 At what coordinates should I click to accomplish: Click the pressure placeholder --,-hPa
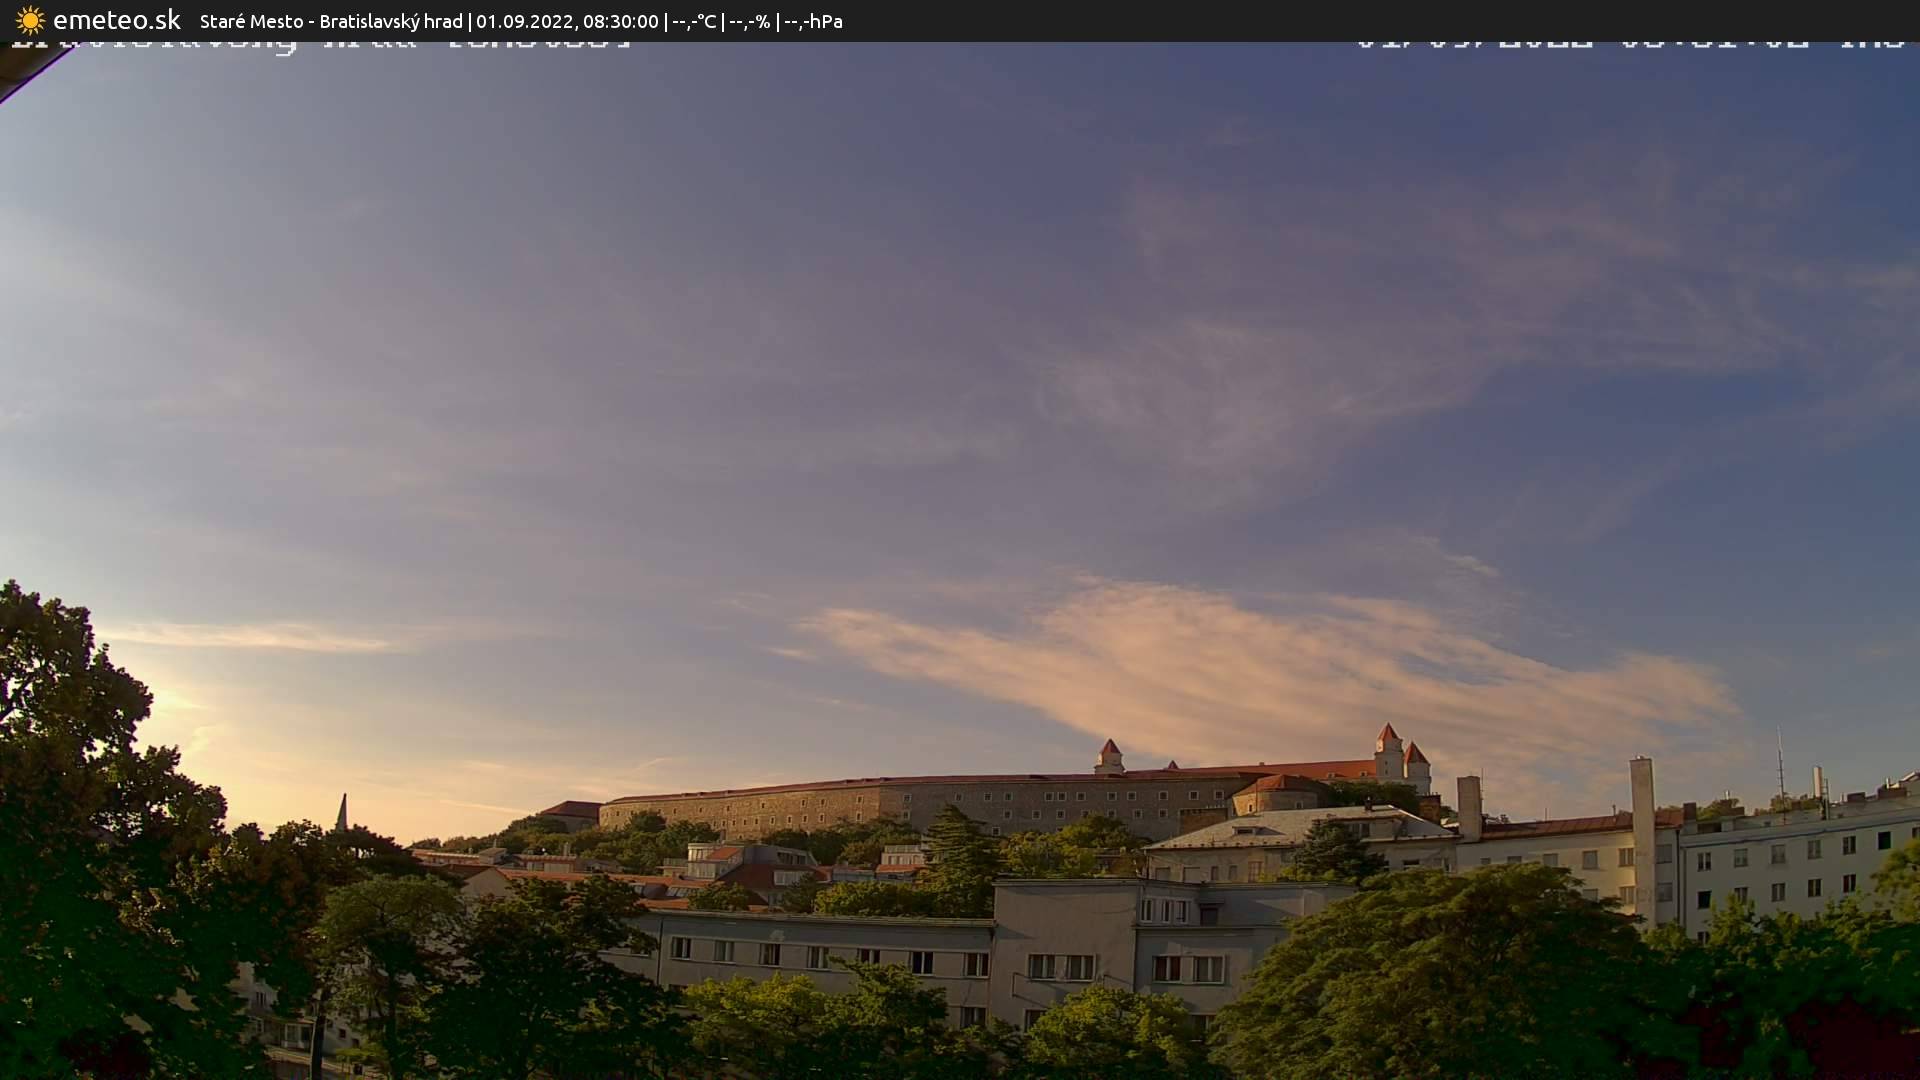pos(815,21)
